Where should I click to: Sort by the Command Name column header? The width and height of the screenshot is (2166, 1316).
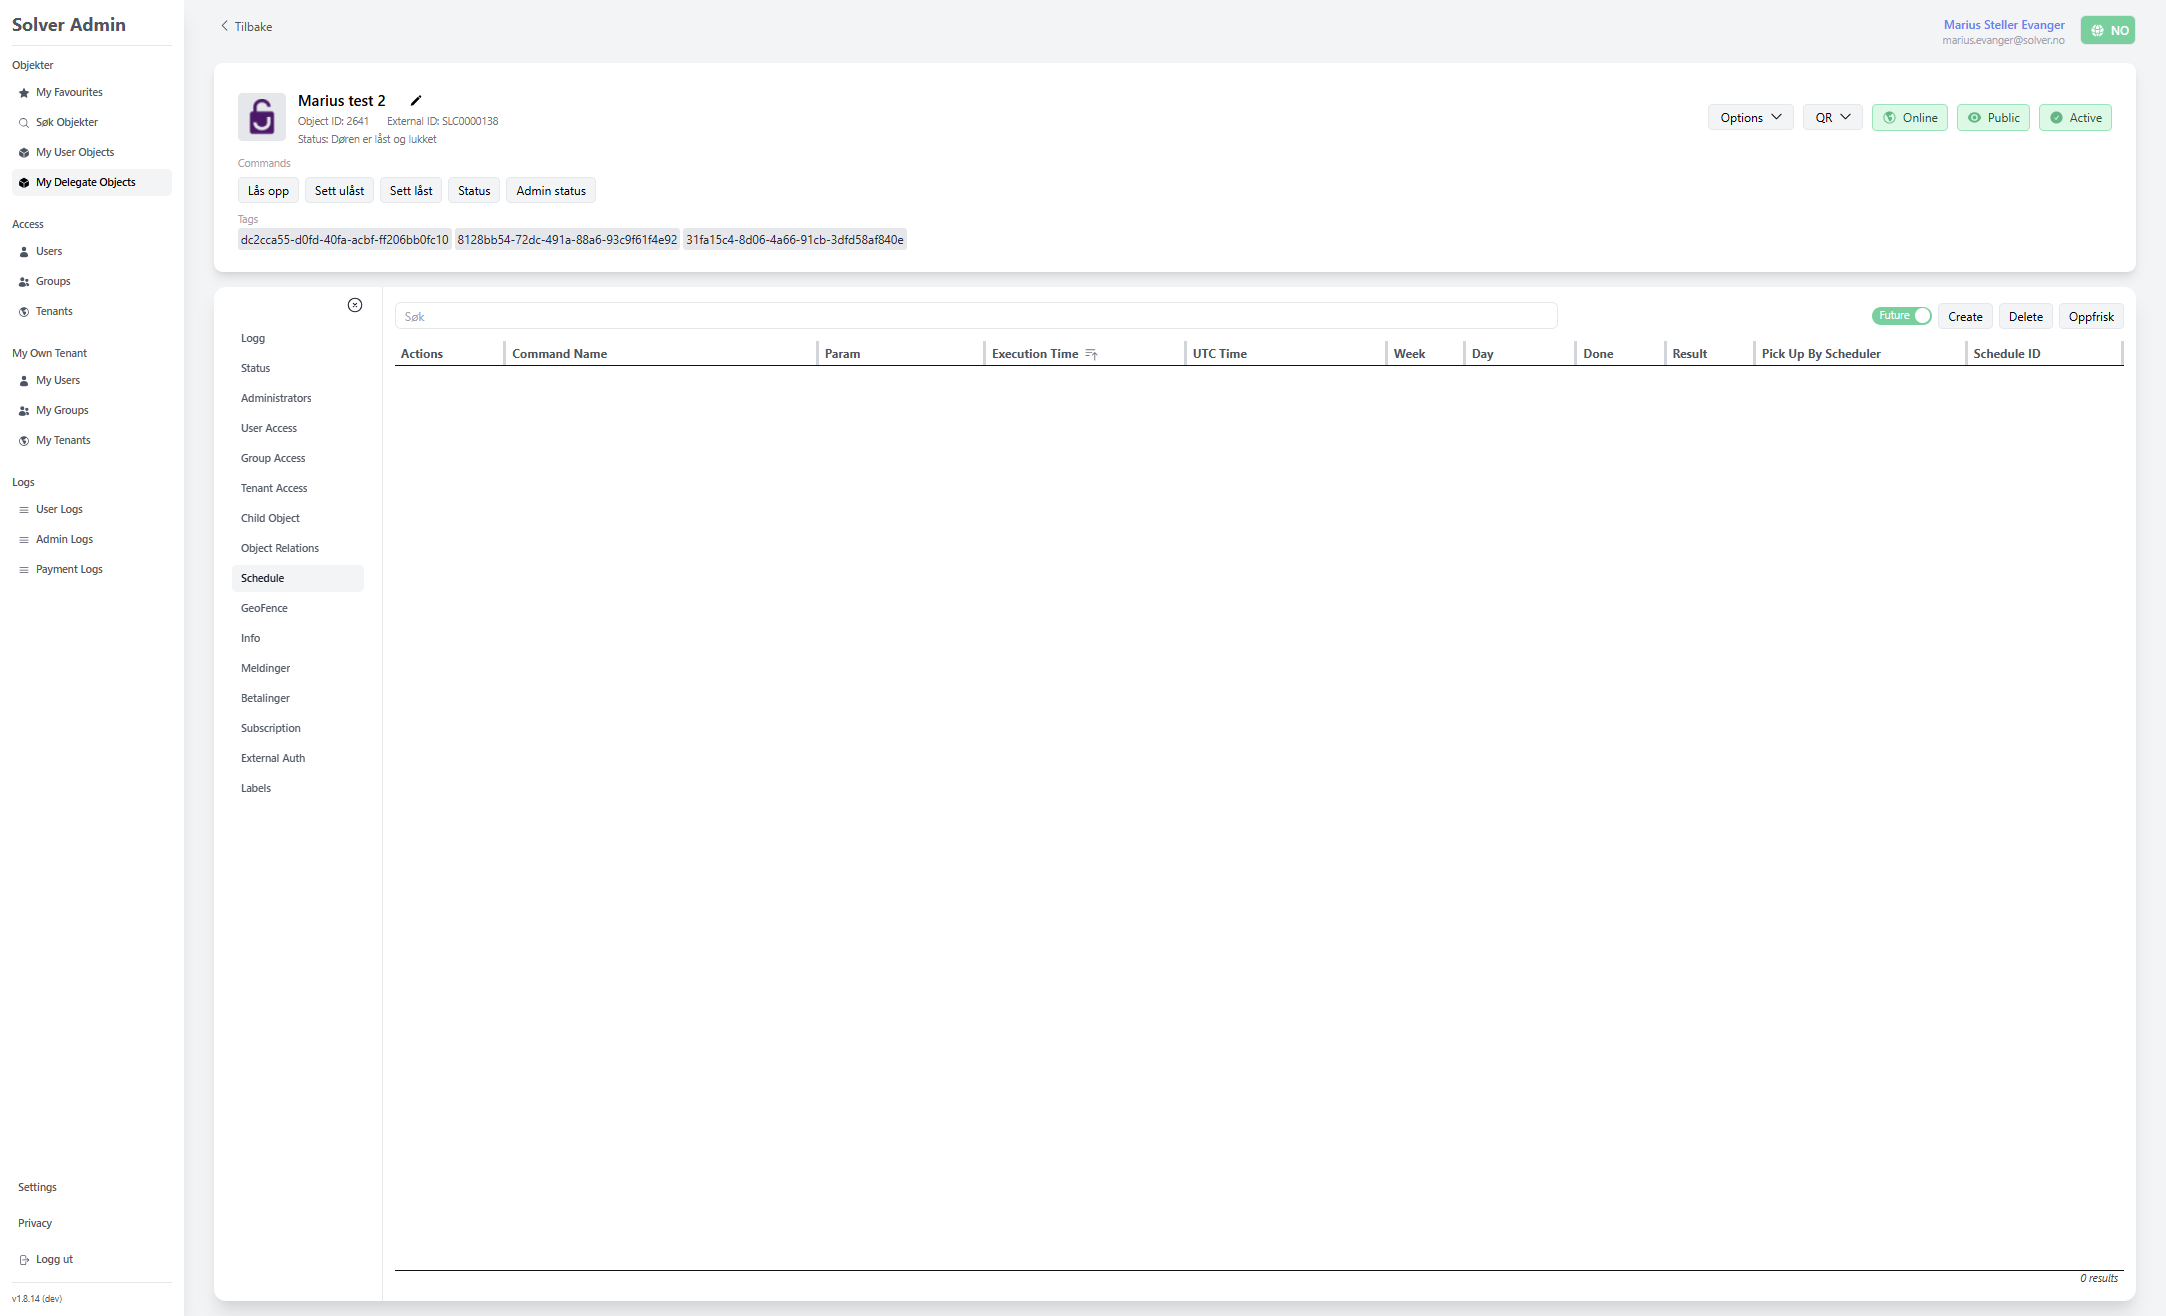coord(560,354)
